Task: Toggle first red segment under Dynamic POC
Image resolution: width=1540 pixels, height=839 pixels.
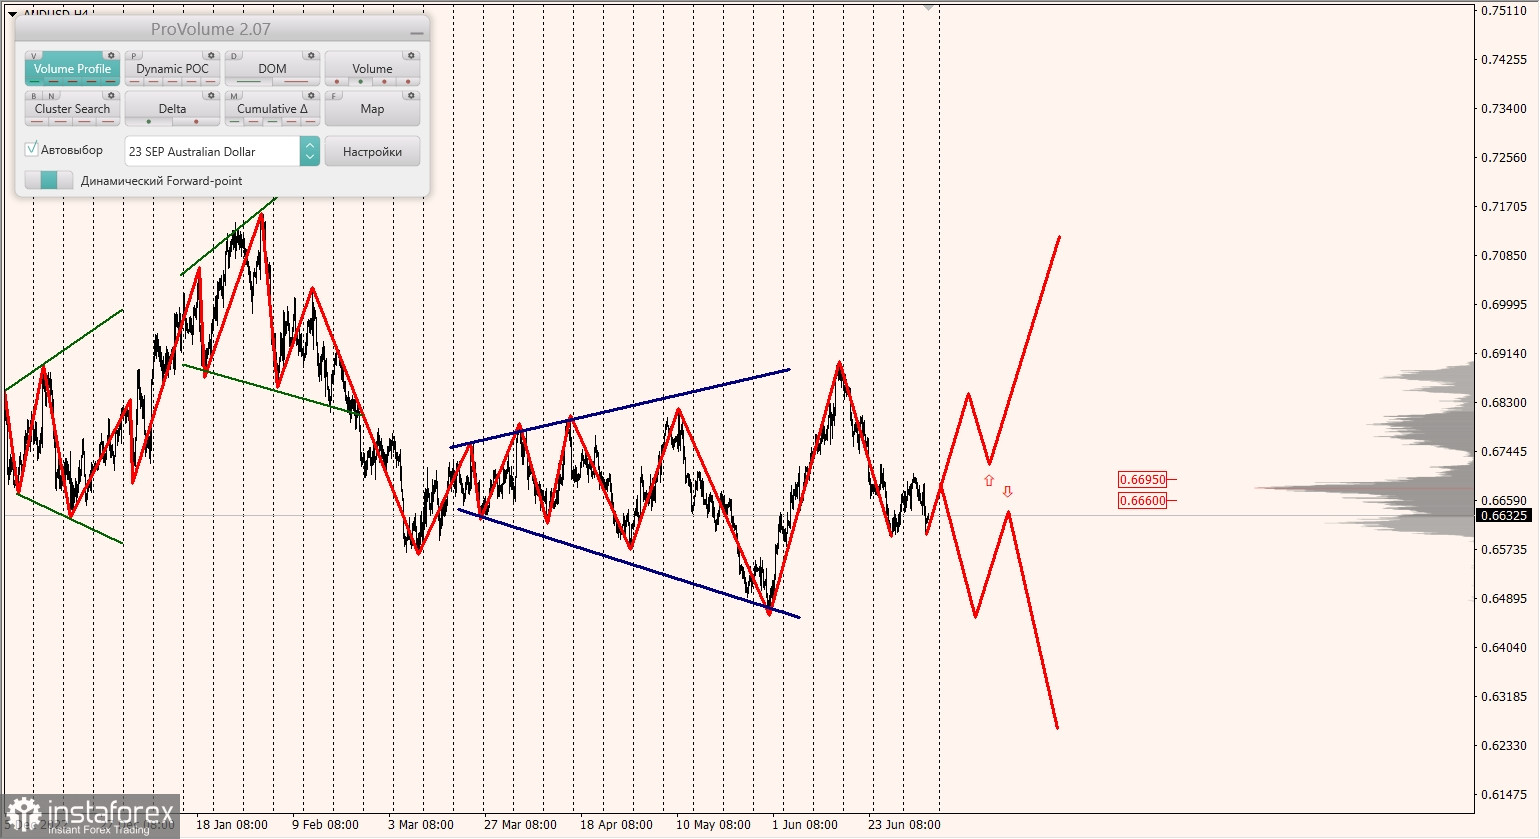Action: click(135, 81)
